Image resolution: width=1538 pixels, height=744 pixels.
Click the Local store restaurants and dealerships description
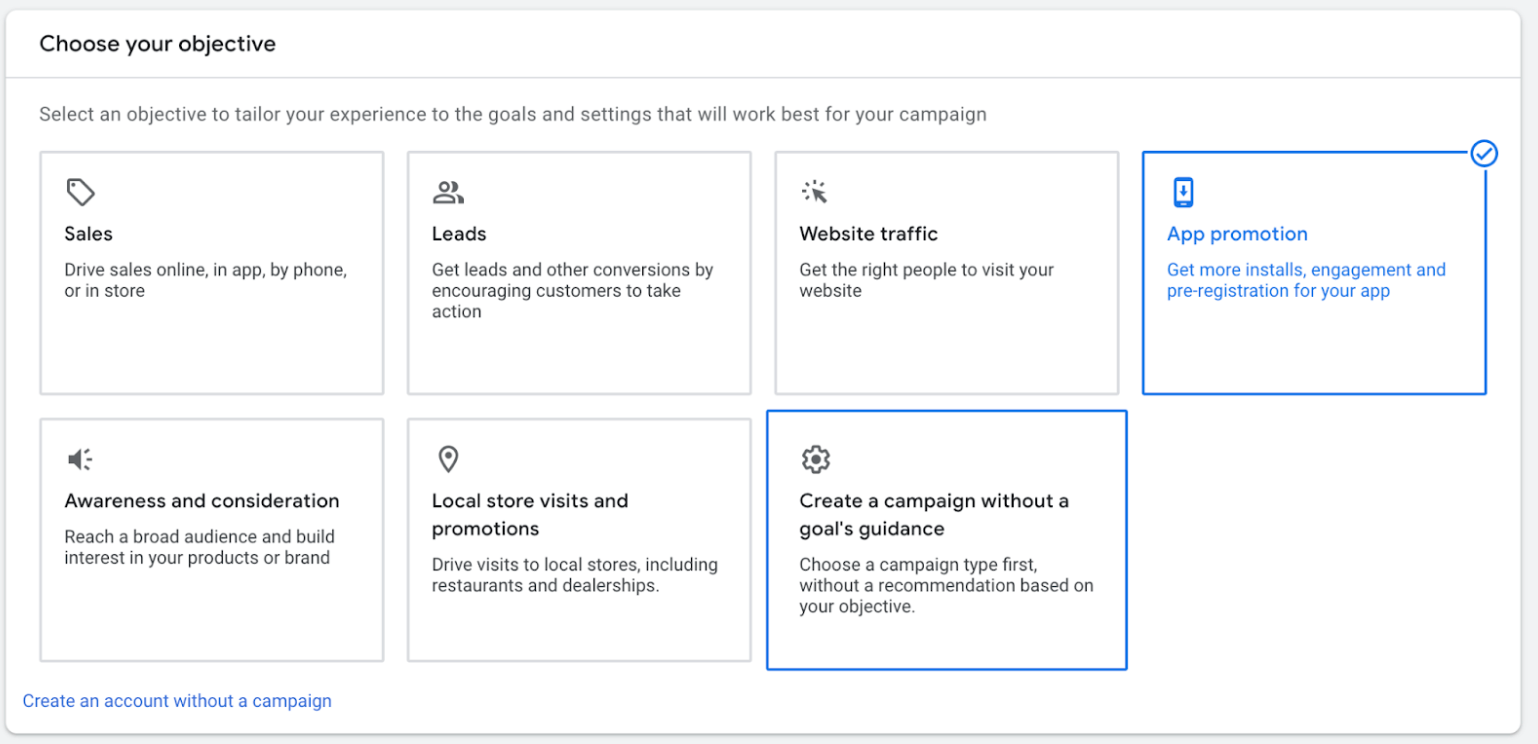574,575
